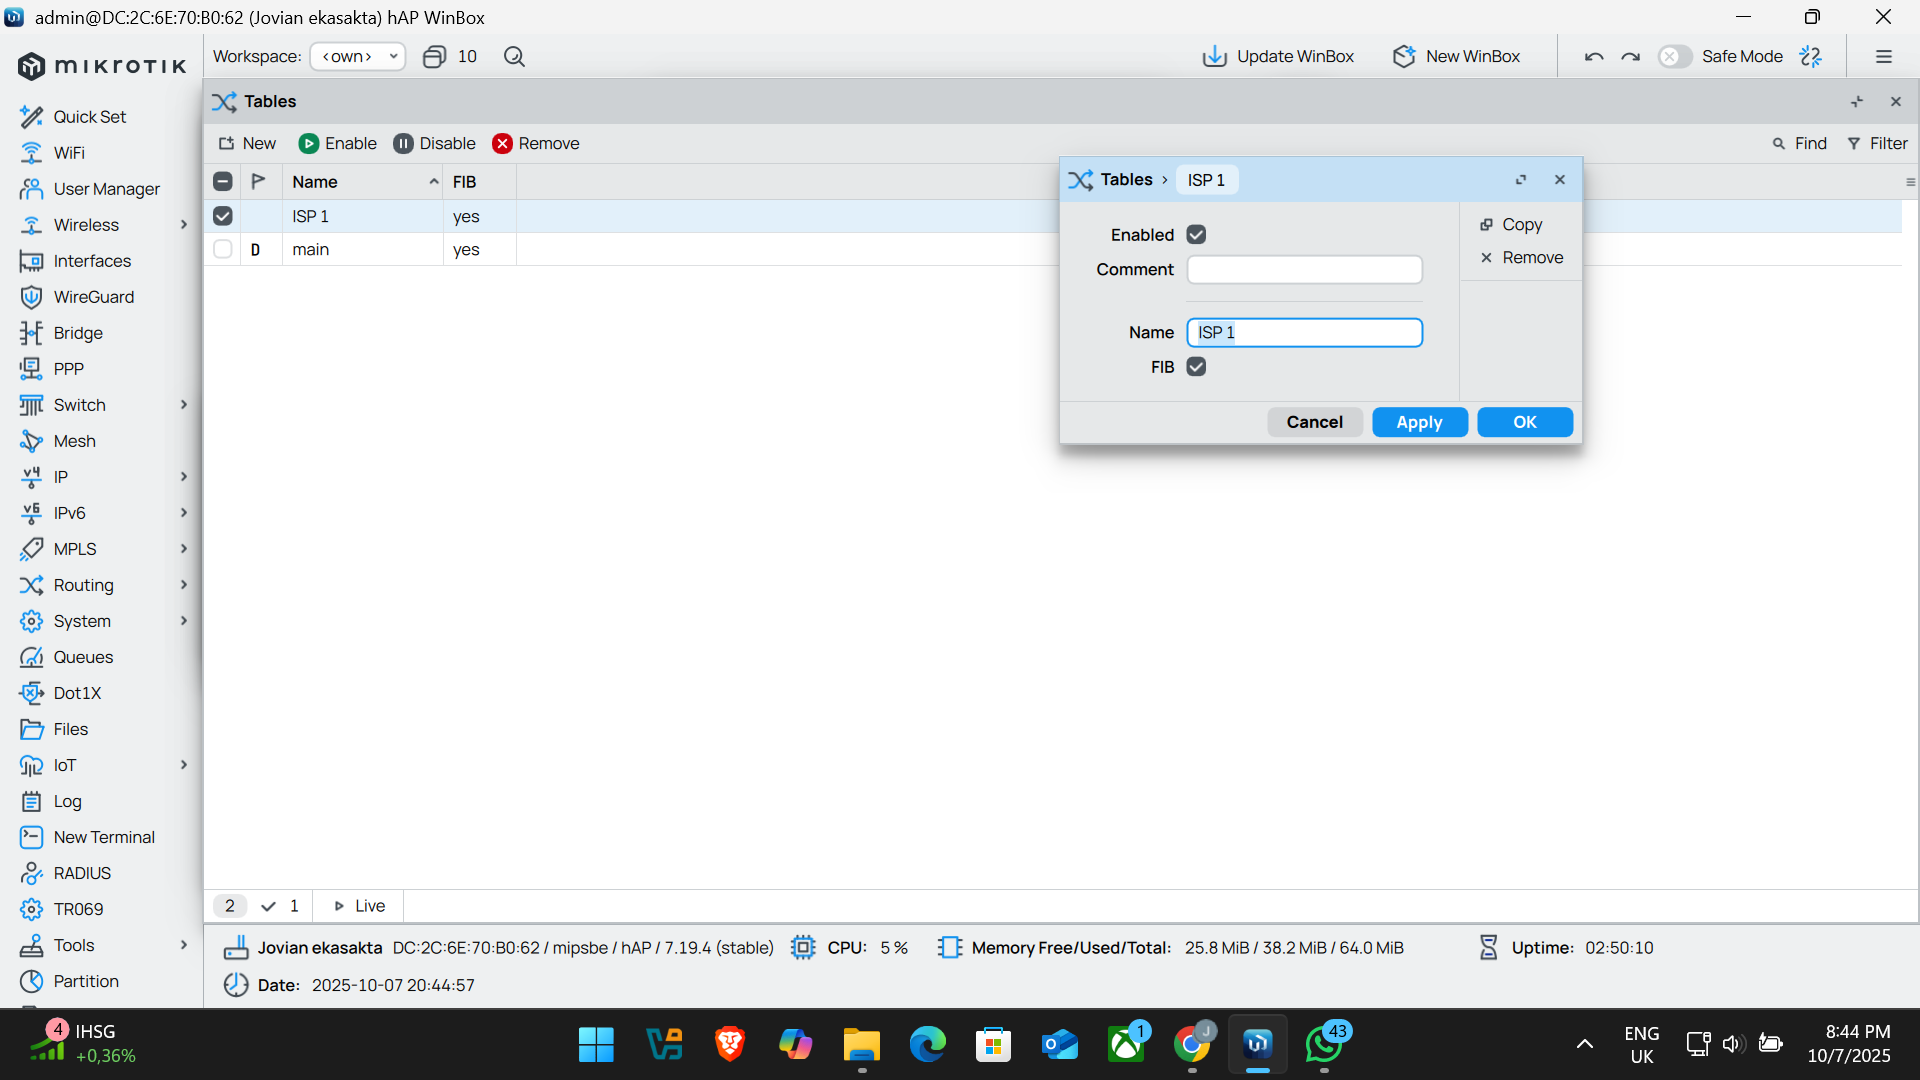1920x1080 pixels.
Task: Open the hamburger menu at top right
Action: [x=1884, y=57]
